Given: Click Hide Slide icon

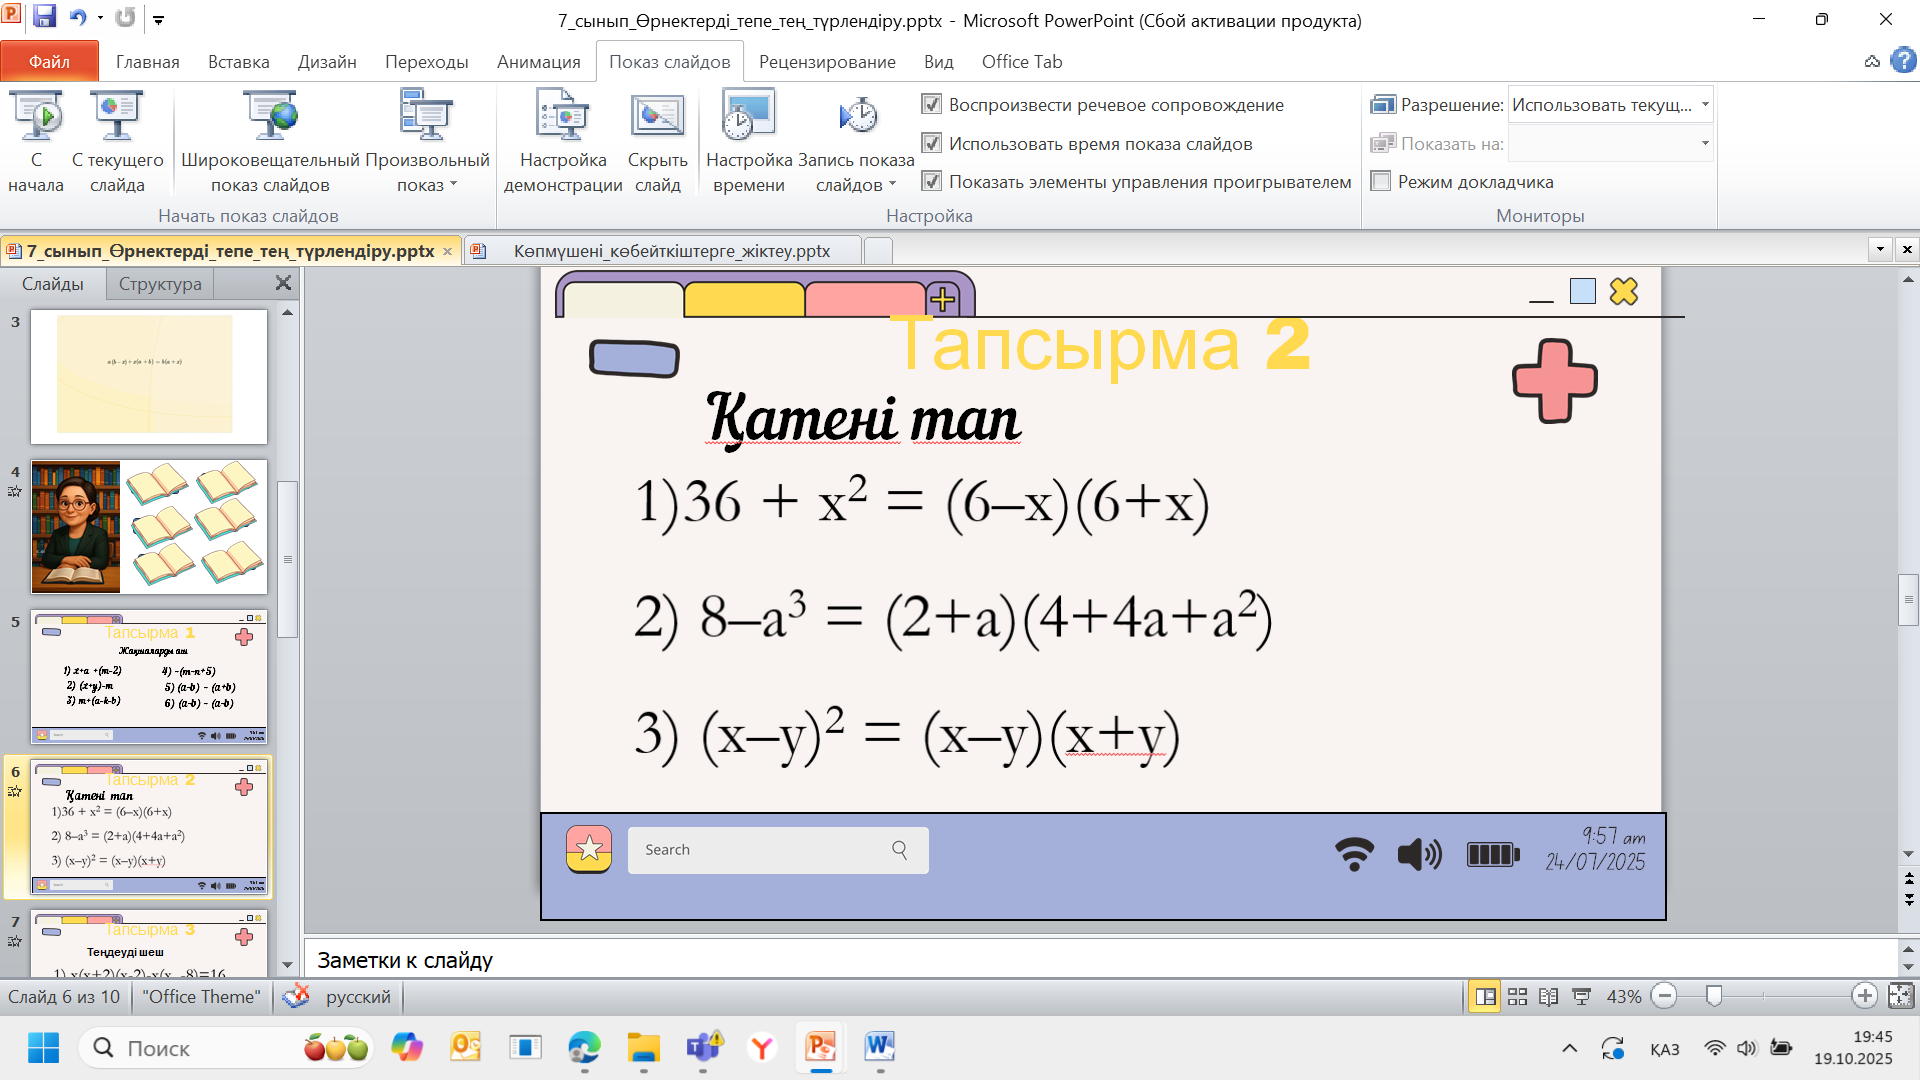Looking at the screenshot, I should tap(657, 117).
